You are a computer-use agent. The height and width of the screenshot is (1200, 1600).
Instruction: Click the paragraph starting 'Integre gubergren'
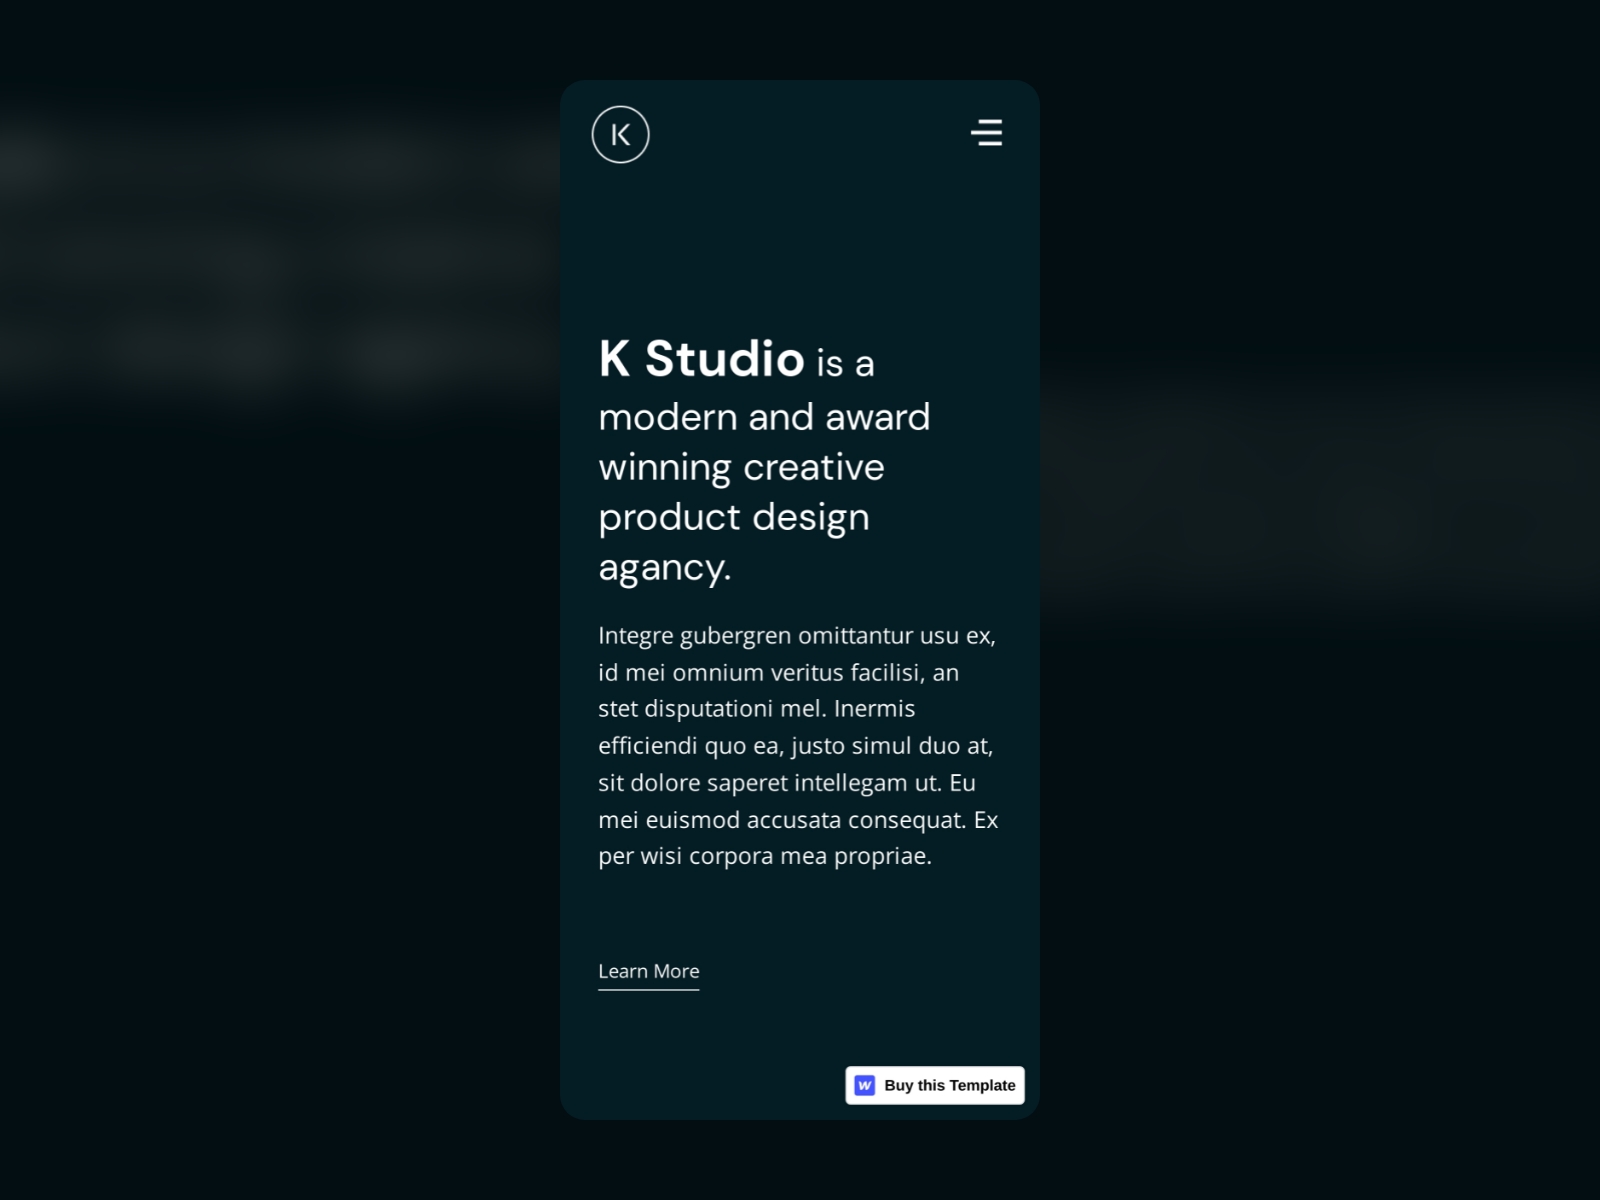(798, 746)
